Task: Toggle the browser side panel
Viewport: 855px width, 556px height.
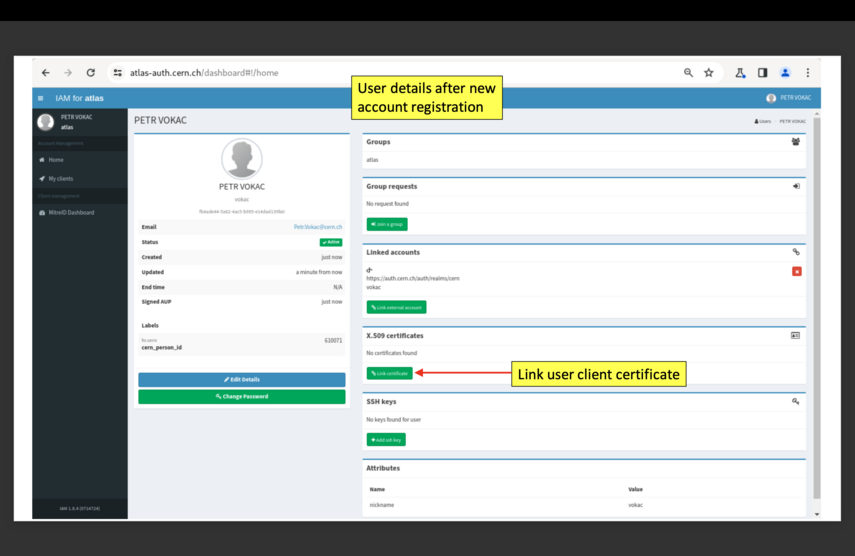Action: (762, 73)
